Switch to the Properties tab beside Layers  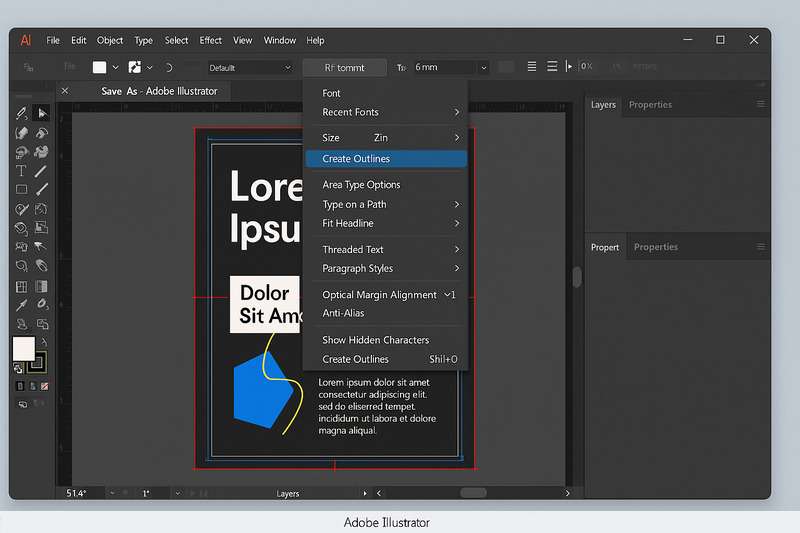tap(650, 105)
